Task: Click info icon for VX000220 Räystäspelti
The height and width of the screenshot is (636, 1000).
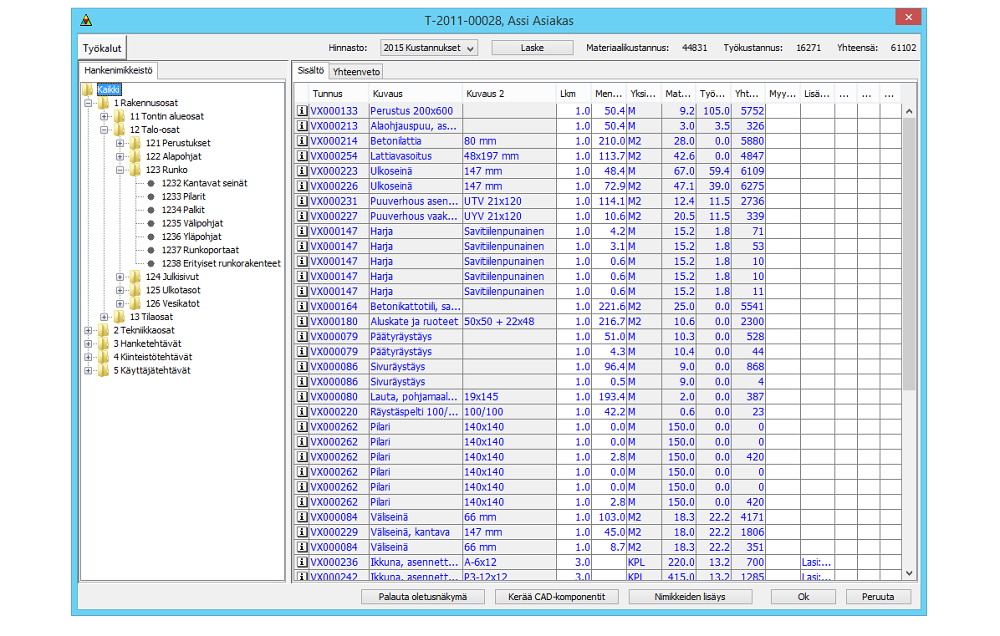Action: [303, 411]
